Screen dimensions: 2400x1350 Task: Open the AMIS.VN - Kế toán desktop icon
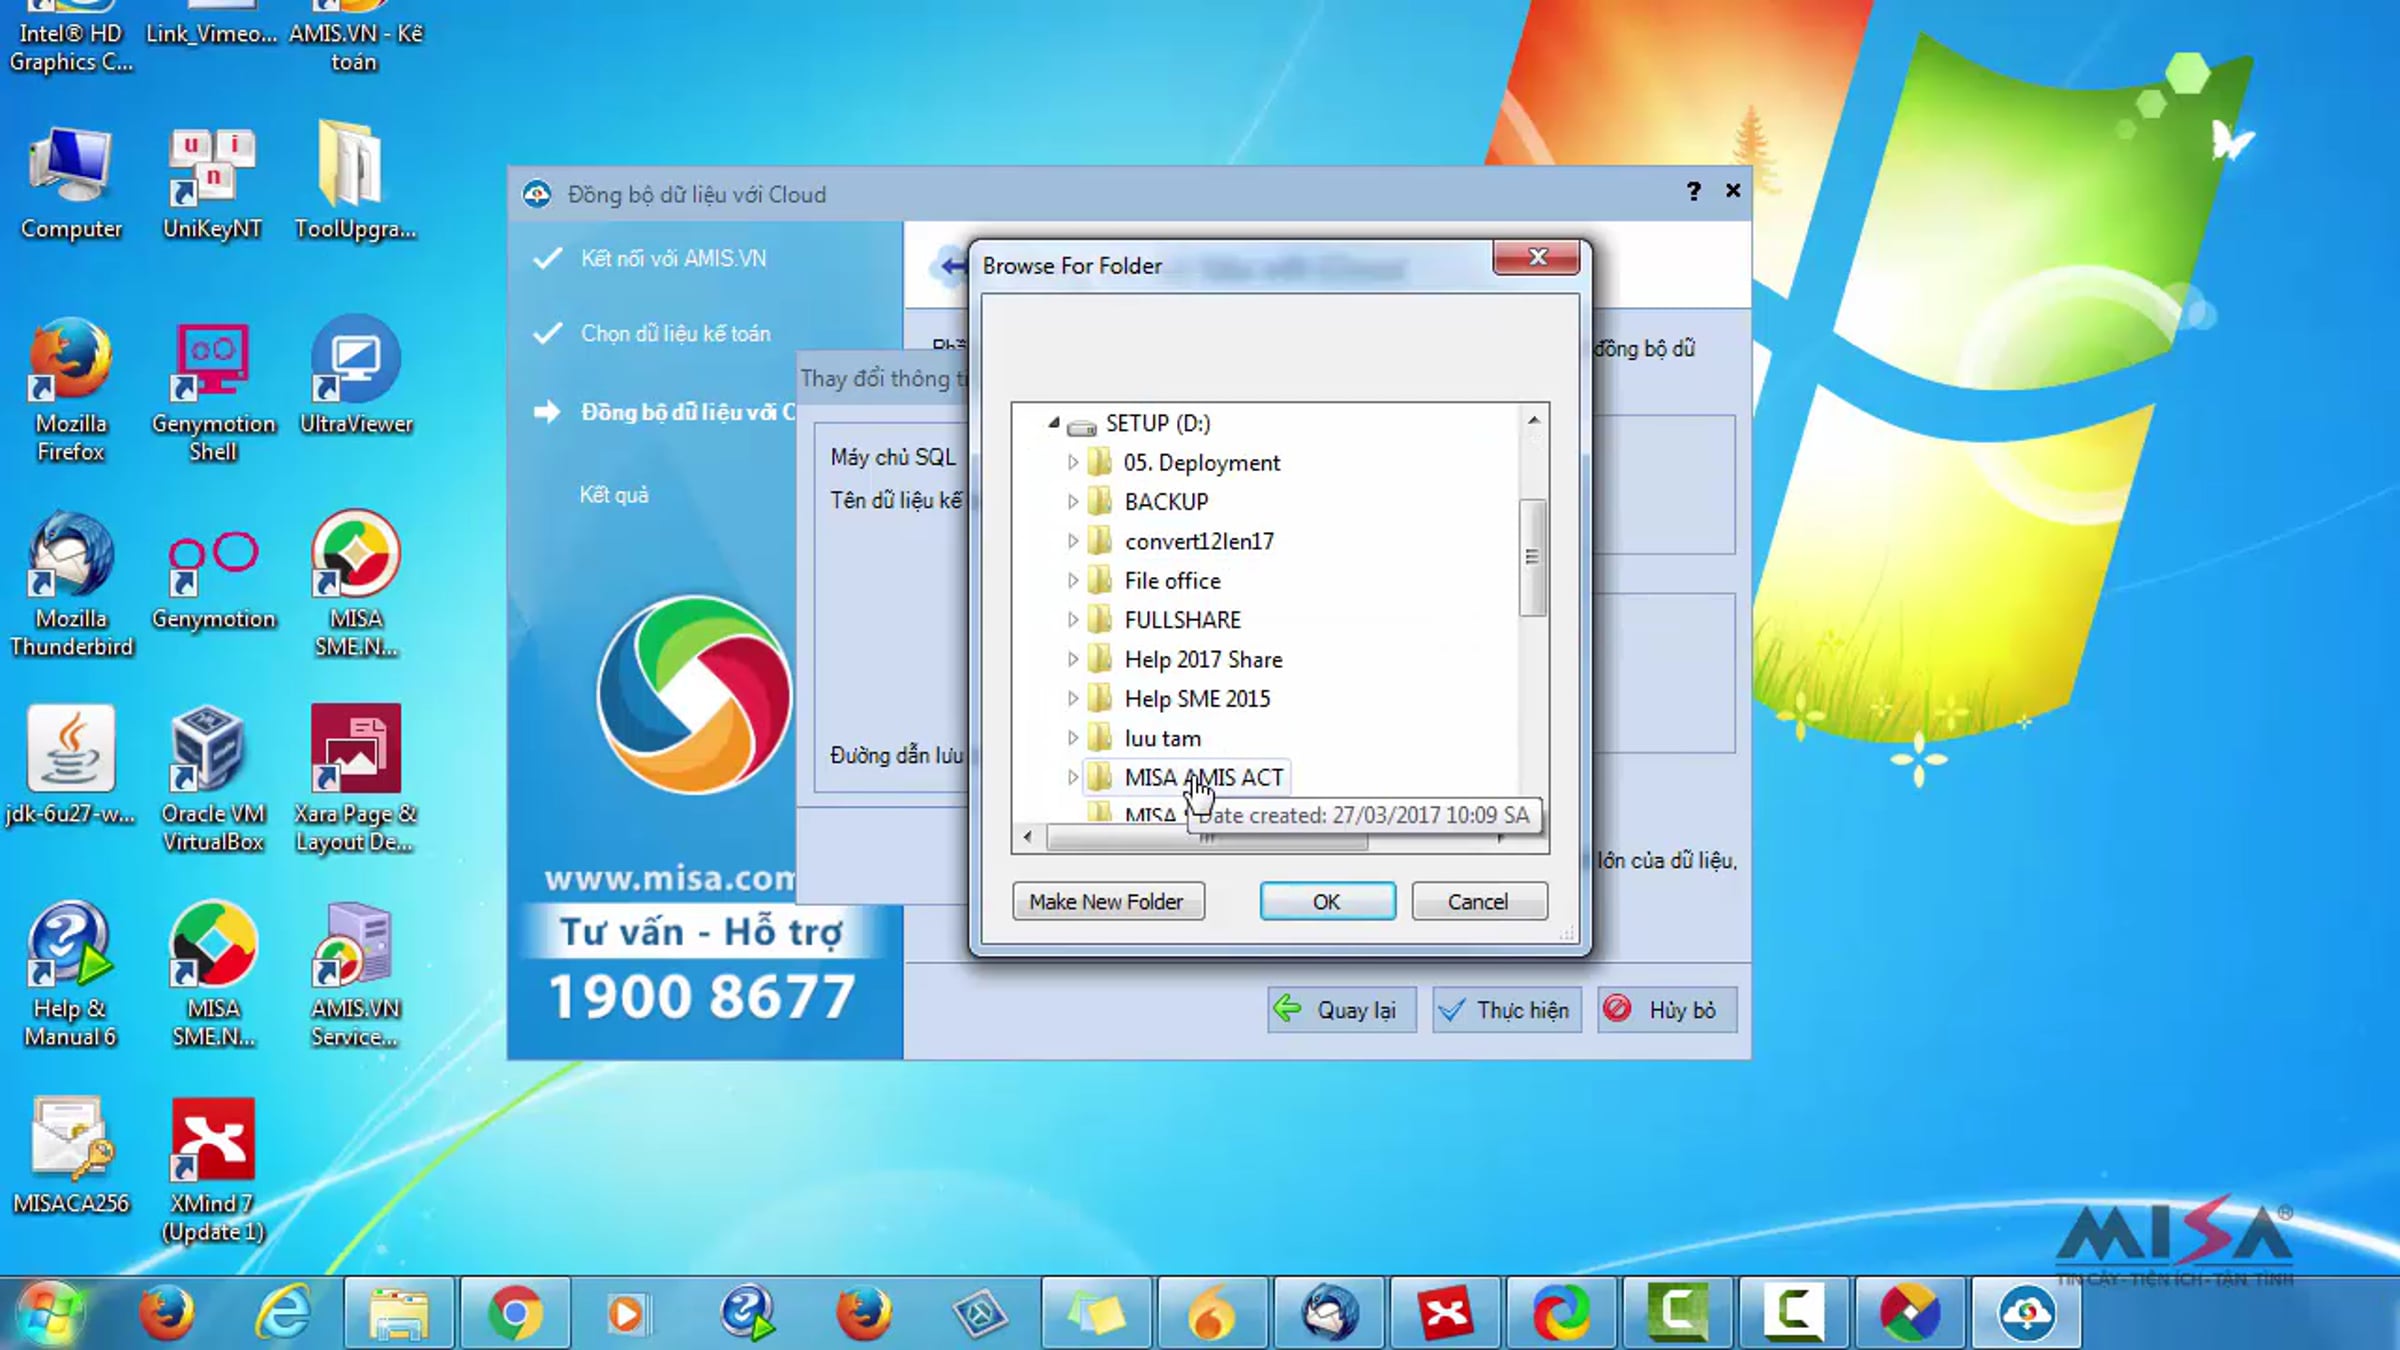click(x=355, y=38)
